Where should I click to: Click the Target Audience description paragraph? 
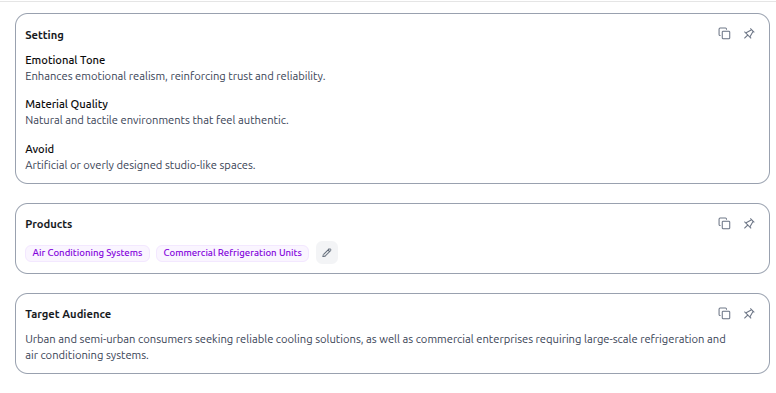[x=375, y=347]
